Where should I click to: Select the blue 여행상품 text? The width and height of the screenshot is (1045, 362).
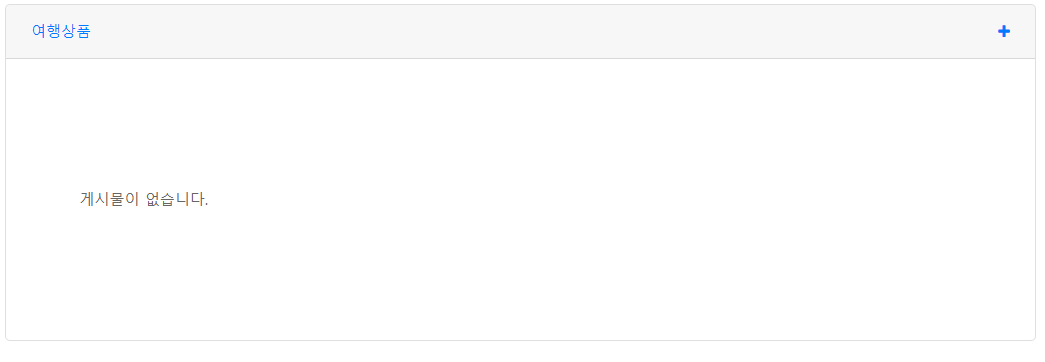[x=61, y=31]
